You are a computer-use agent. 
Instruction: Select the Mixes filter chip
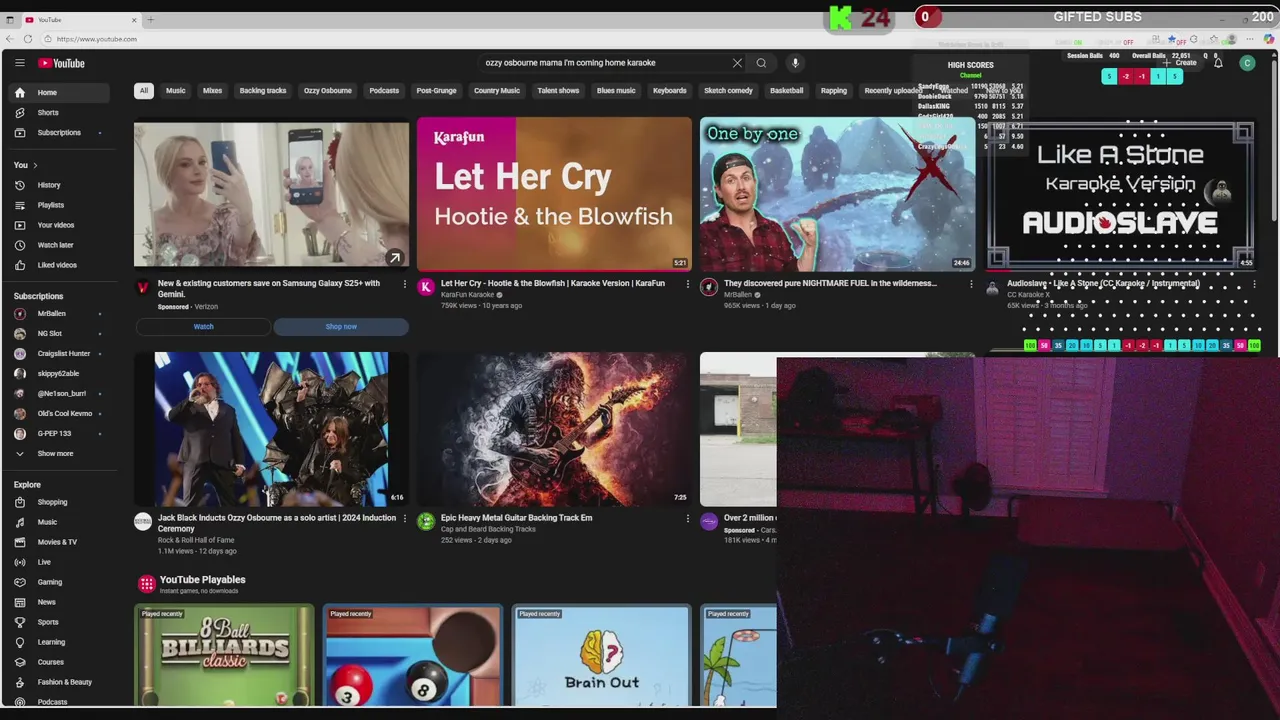pyautogui.click(x=213, y=91)
